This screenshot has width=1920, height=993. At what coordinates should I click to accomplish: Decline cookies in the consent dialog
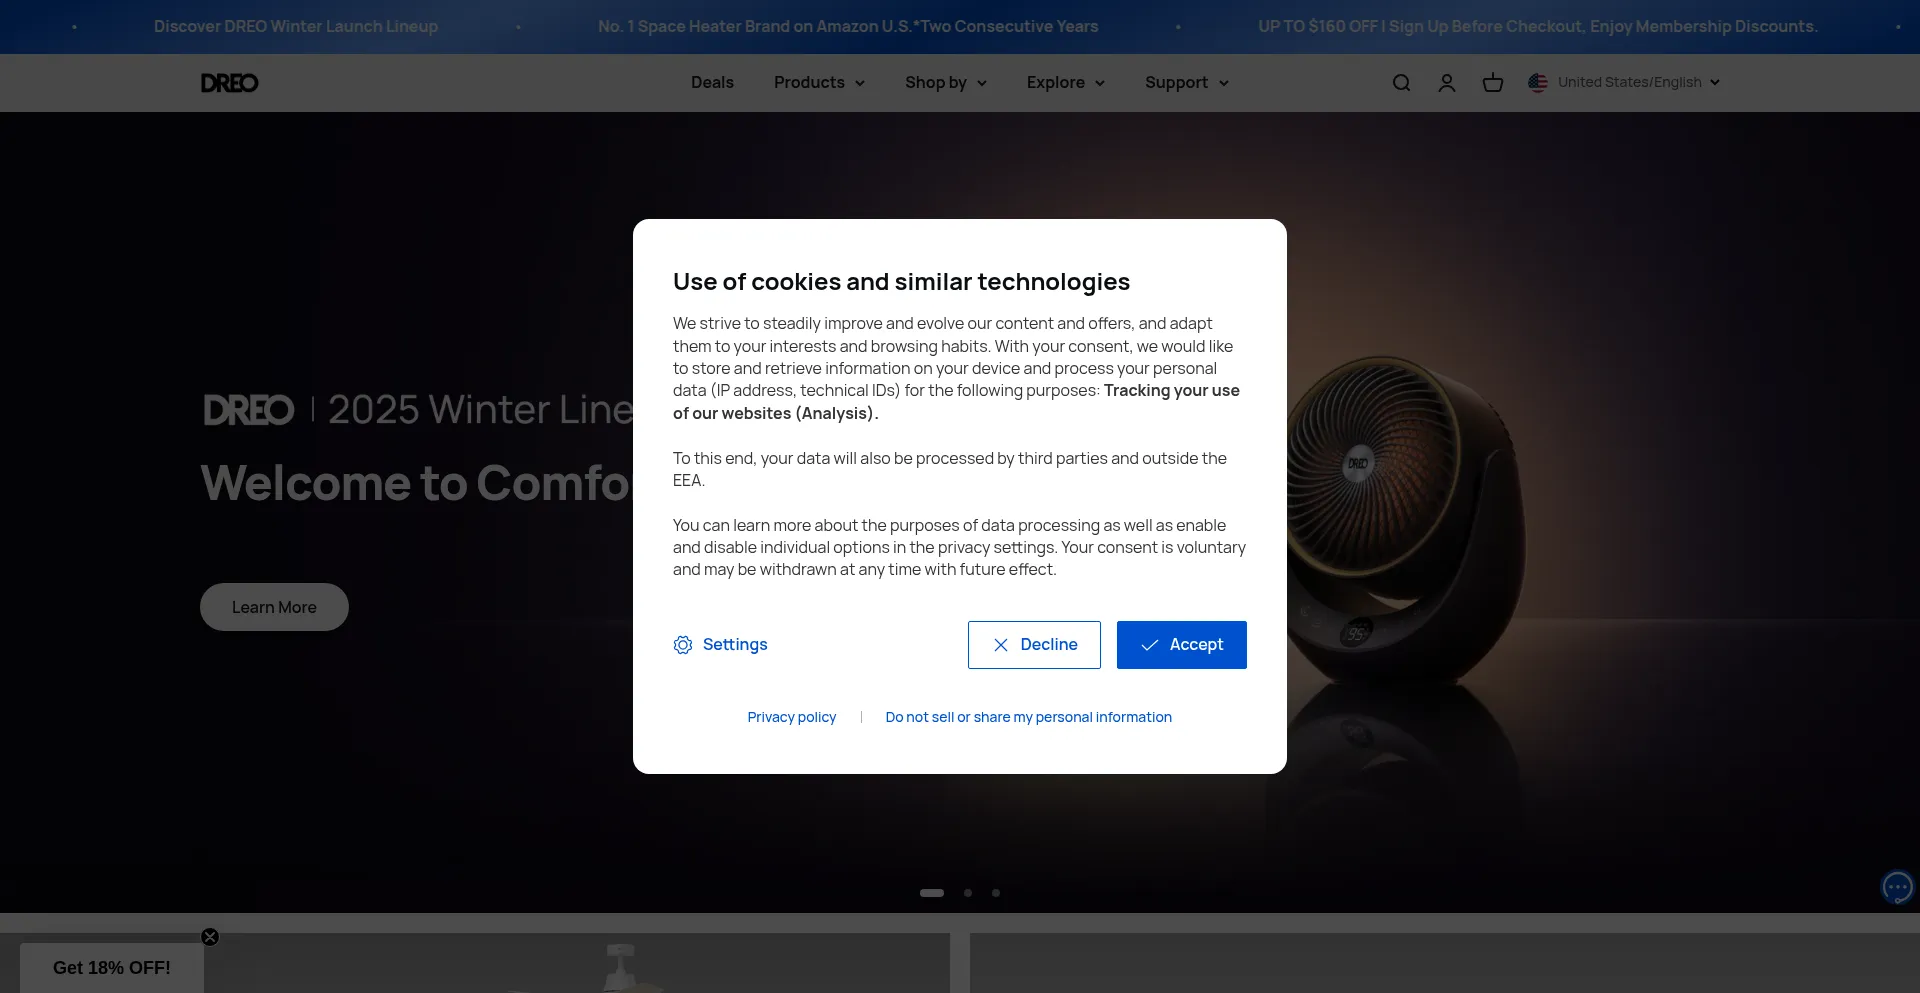(1034, 645)
